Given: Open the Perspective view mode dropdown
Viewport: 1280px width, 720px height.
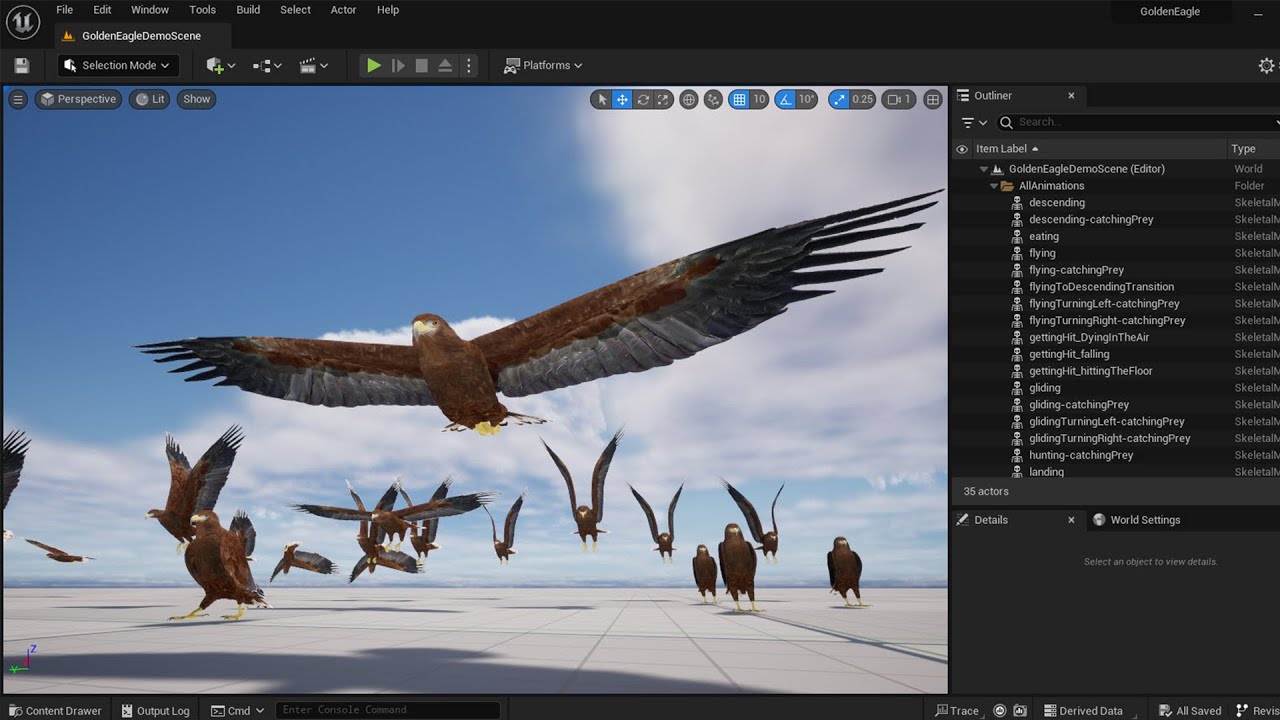Looking at the screenshot, I should (78, 99).
